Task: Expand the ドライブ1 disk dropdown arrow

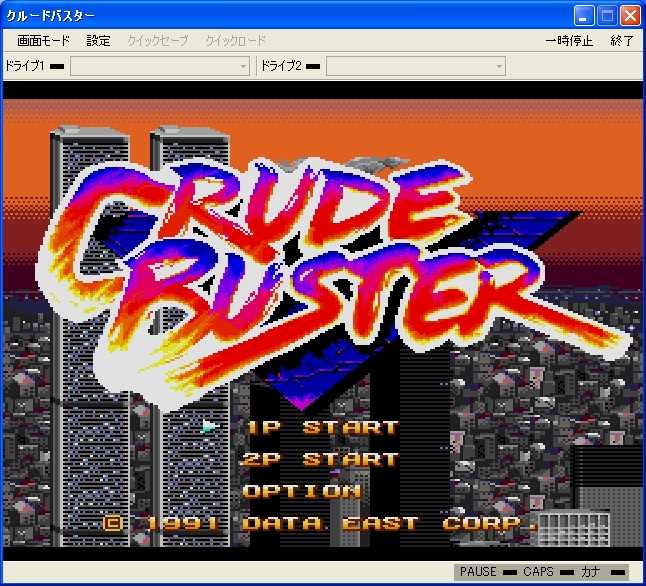Action: 243,66
